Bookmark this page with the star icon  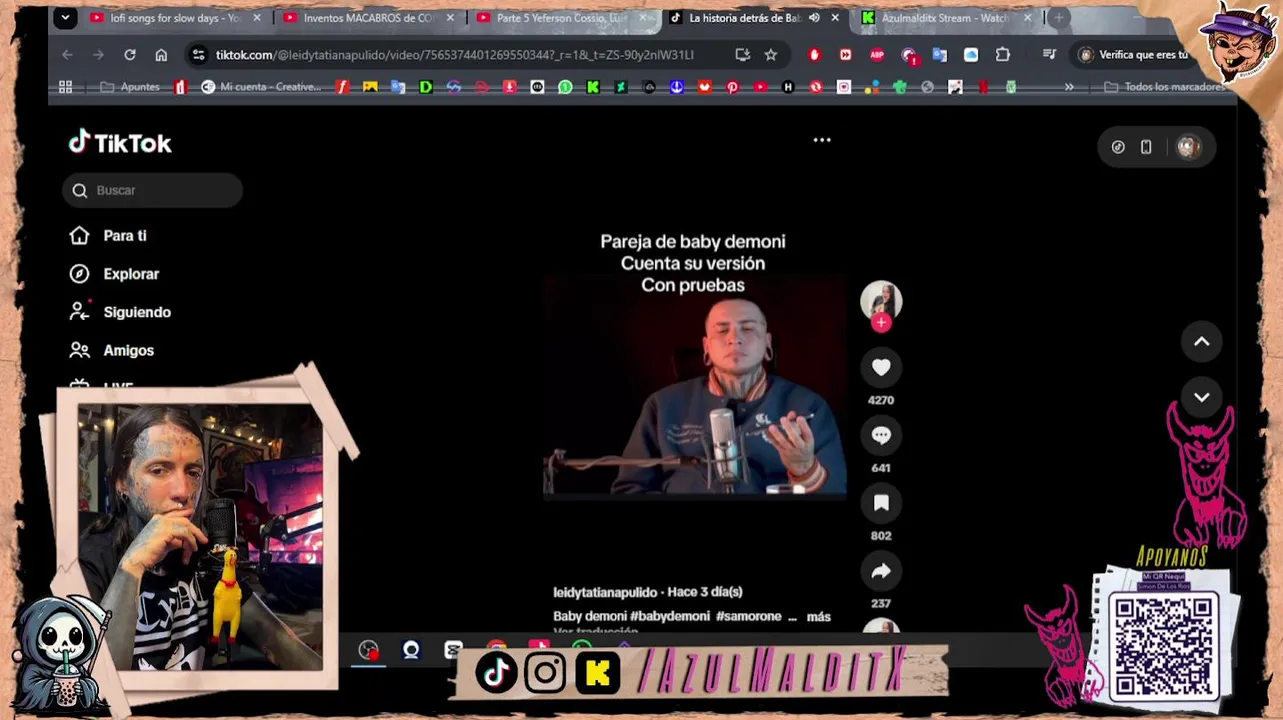coord(771,55)
